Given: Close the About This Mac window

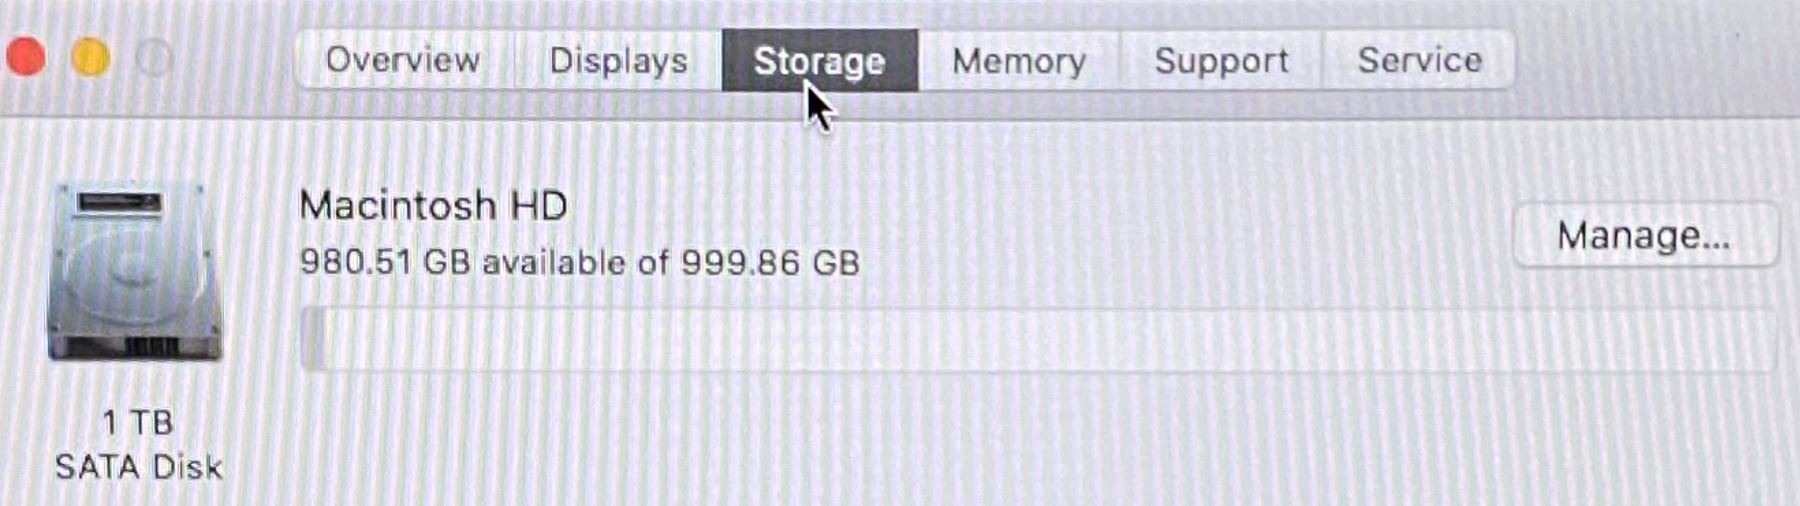Looking at the screenshot, I should point(27,57).
